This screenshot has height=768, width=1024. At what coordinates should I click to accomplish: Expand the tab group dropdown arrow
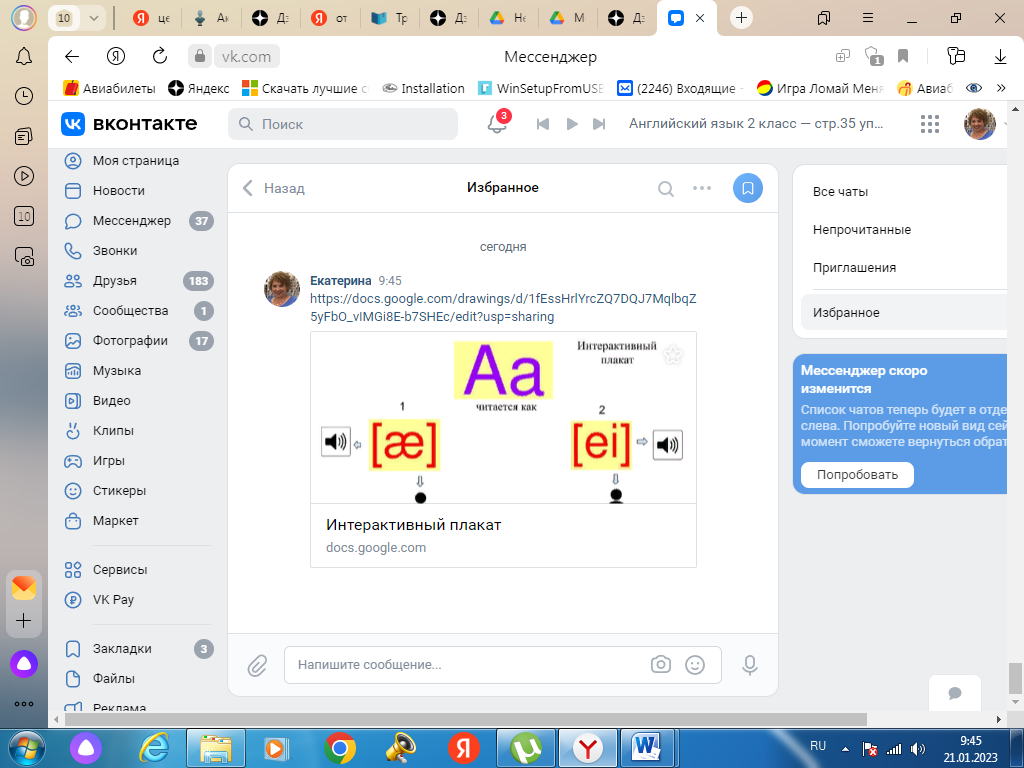(94, 18)
